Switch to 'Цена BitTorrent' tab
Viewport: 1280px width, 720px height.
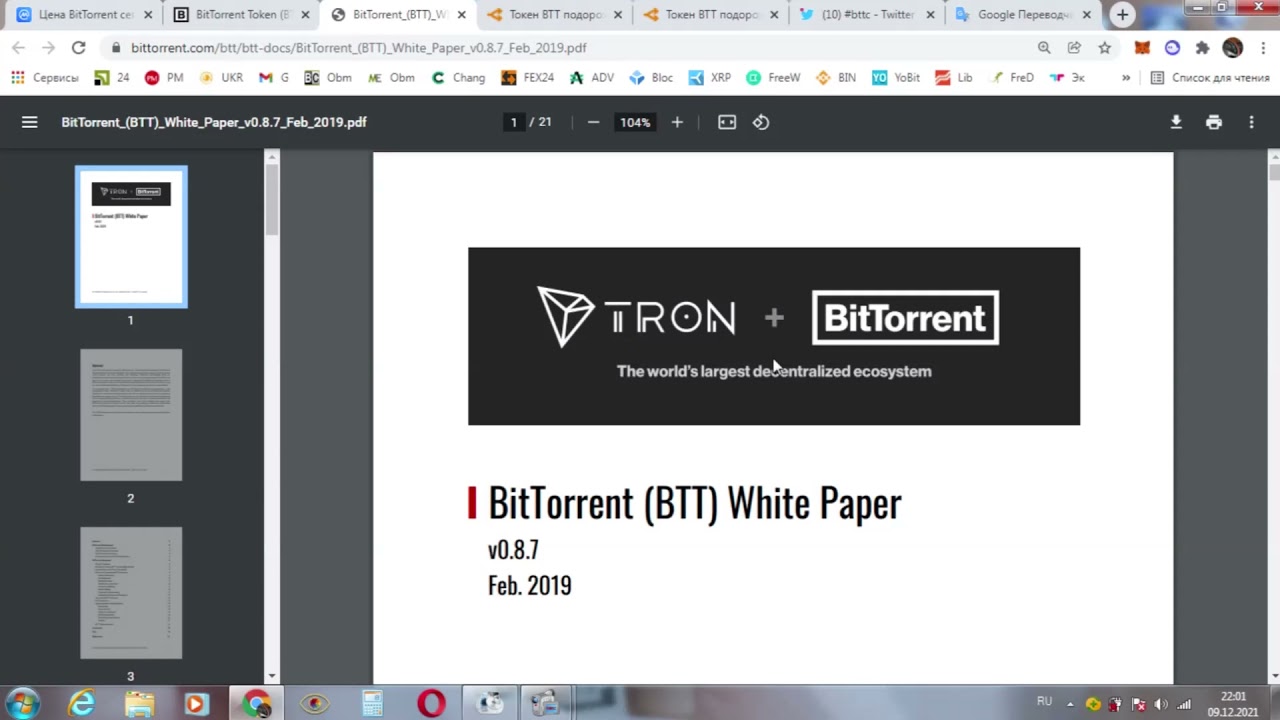pos(84,15)
